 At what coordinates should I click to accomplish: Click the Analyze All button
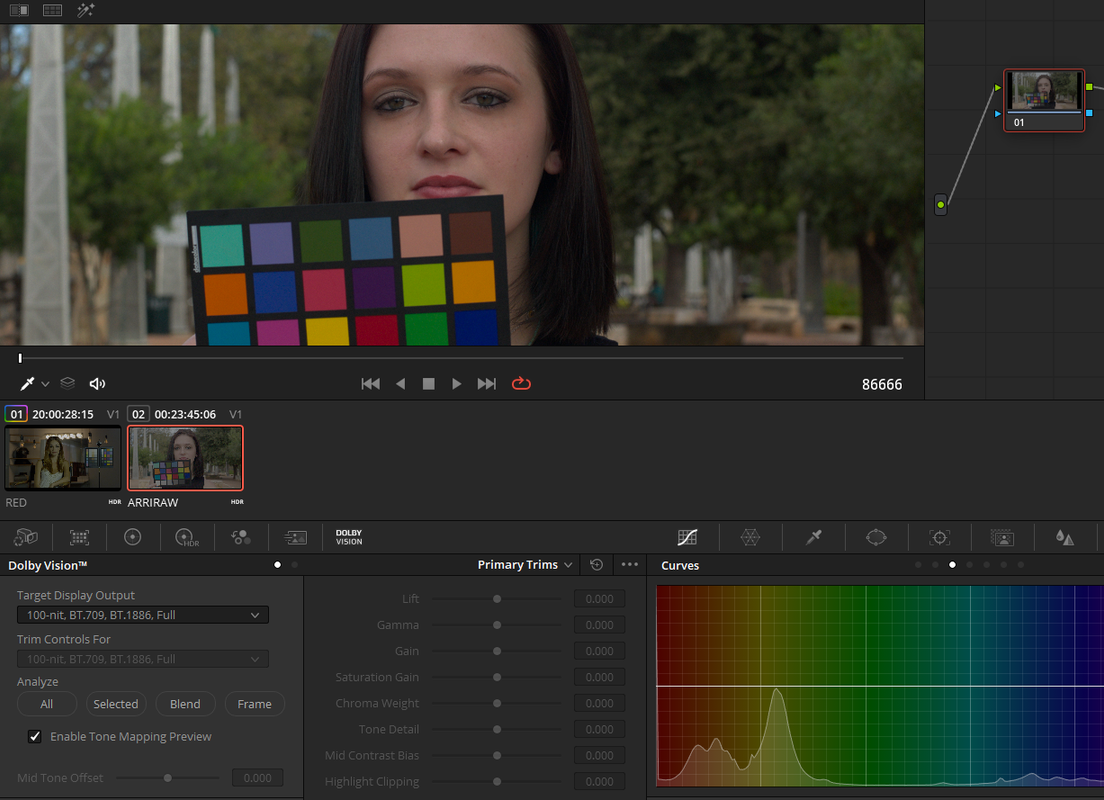46,704
